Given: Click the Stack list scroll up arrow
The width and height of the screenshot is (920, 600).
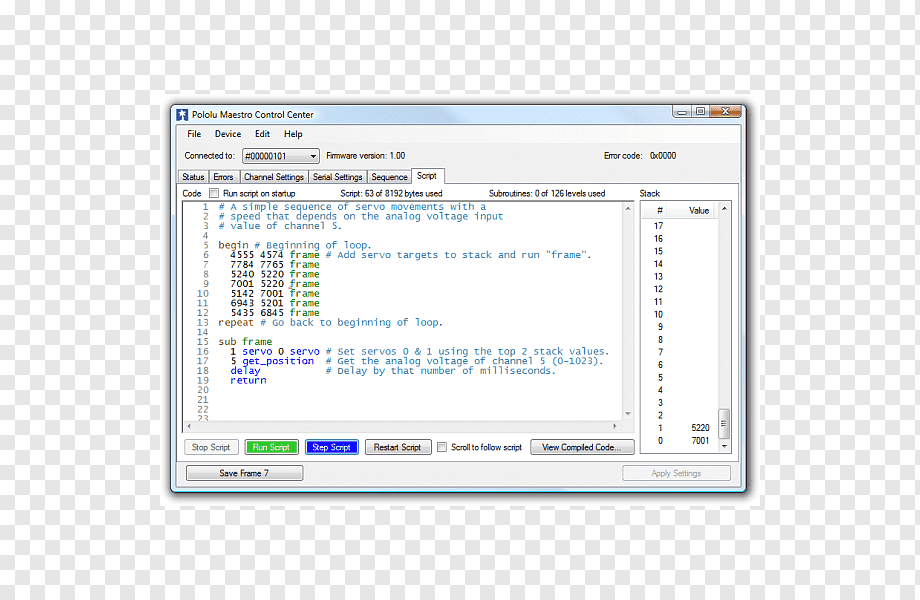Looking at the screenshot, I should (x=725, y=209).
